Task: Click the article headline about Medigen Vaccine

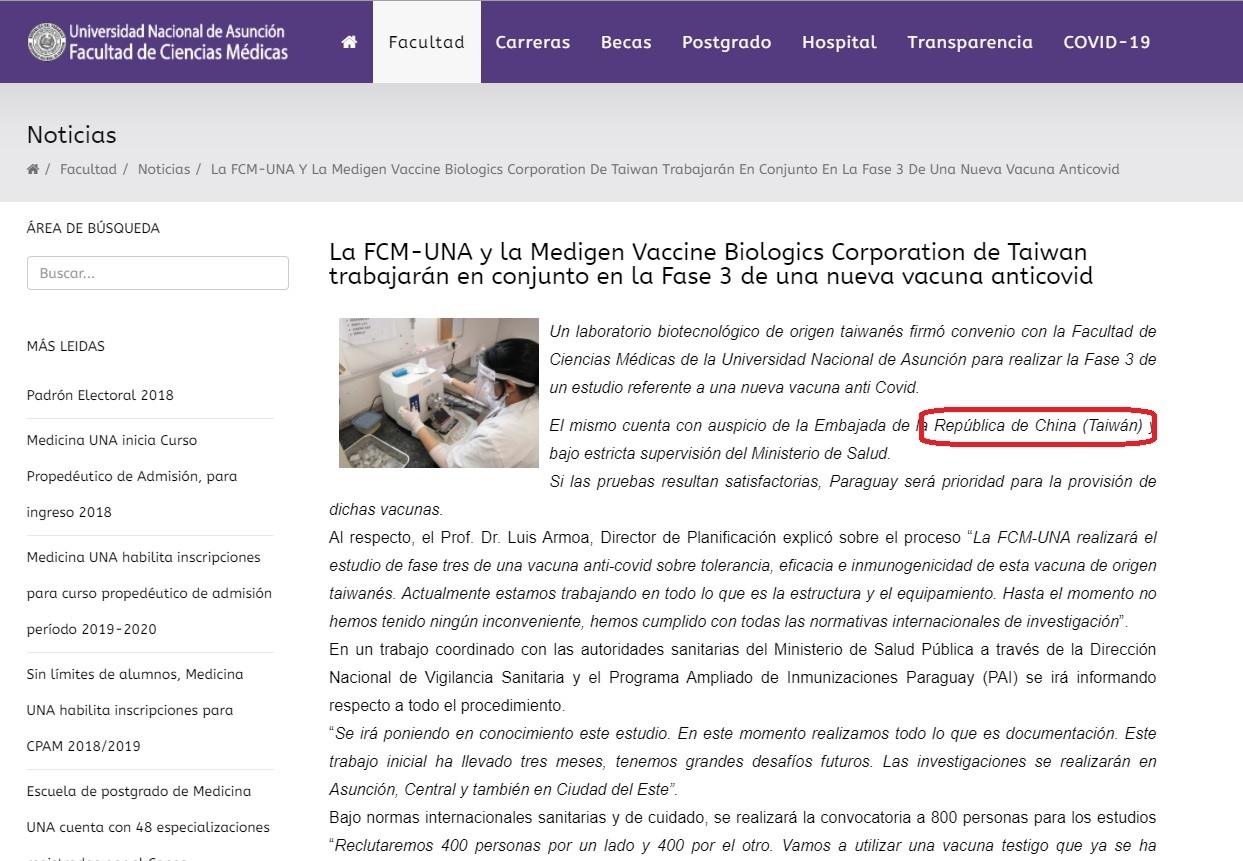Action: 711,264
